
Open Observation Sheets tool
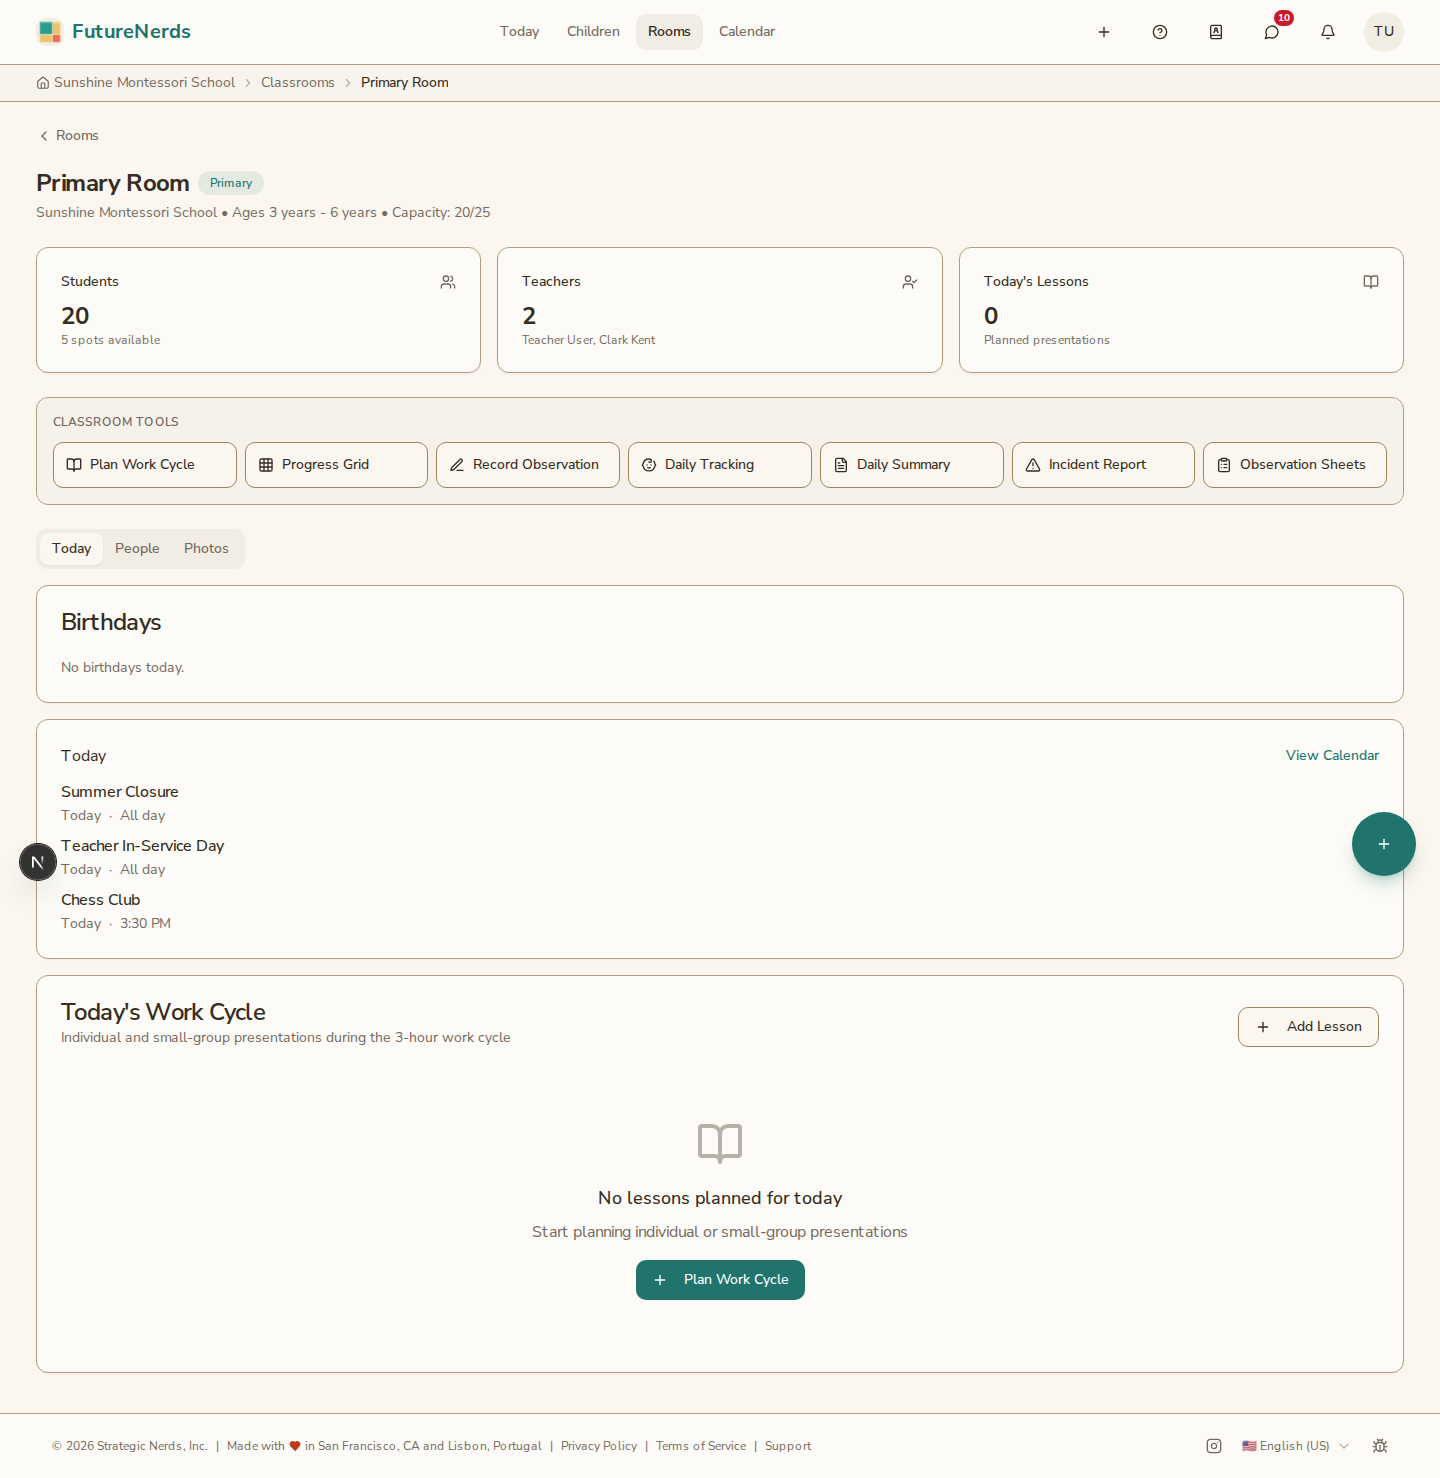[x=1295, y=465]
